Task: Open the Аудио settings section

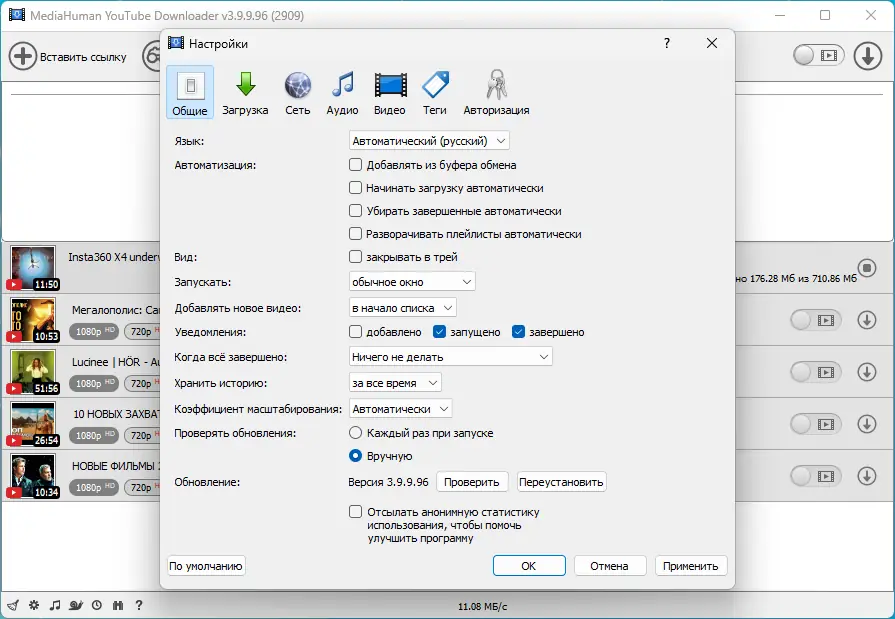Action: [342, 91]
